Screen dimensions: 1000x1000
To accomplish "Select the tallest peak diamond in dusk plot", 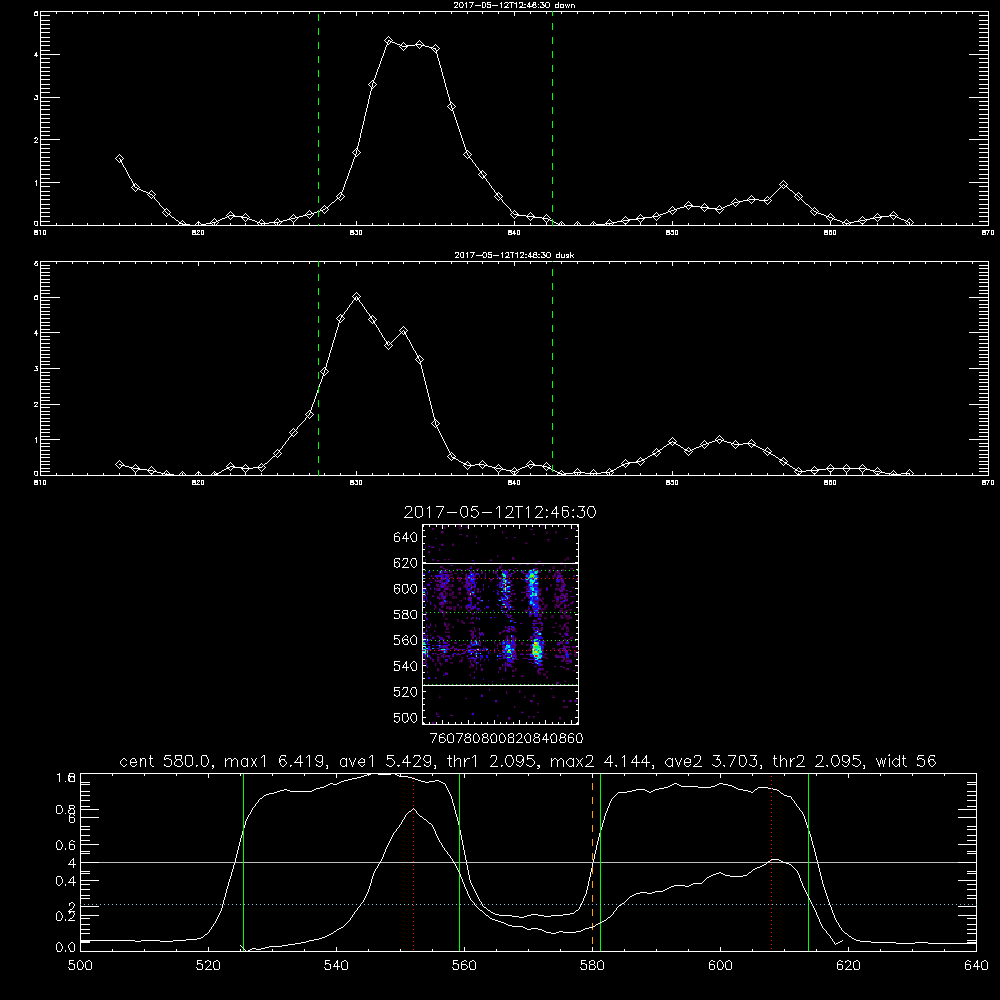I will 357,297.
